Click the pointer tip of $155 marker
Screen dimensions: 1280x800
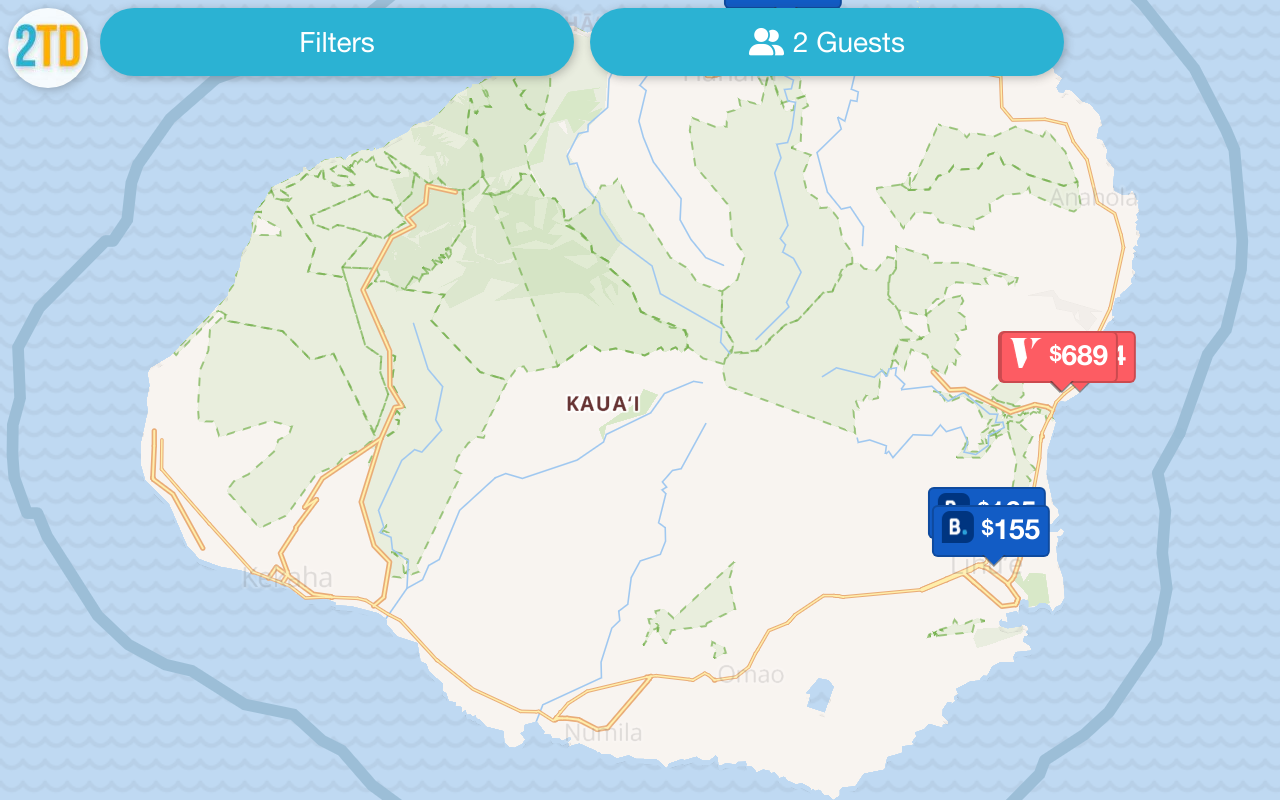[992, 561]
